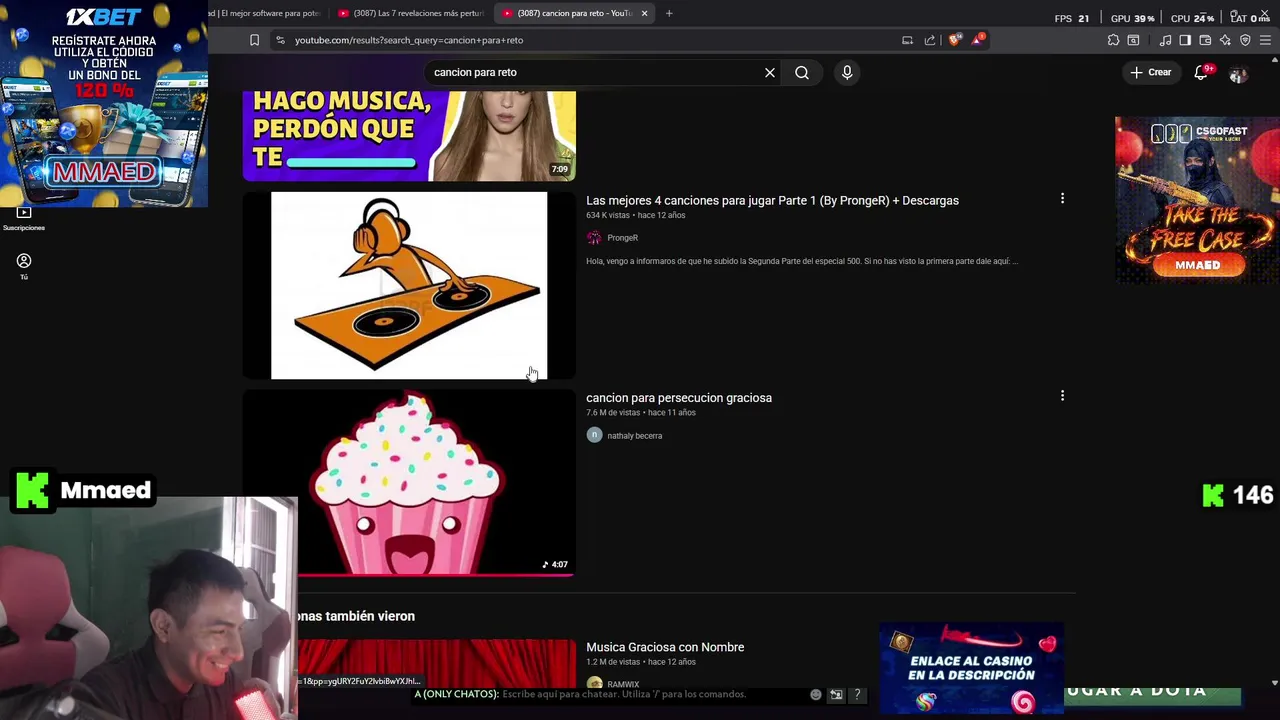Open the browser hamburger menu
The image size is (1280, 720).
pyautogui.click(x=1265, y=40)
